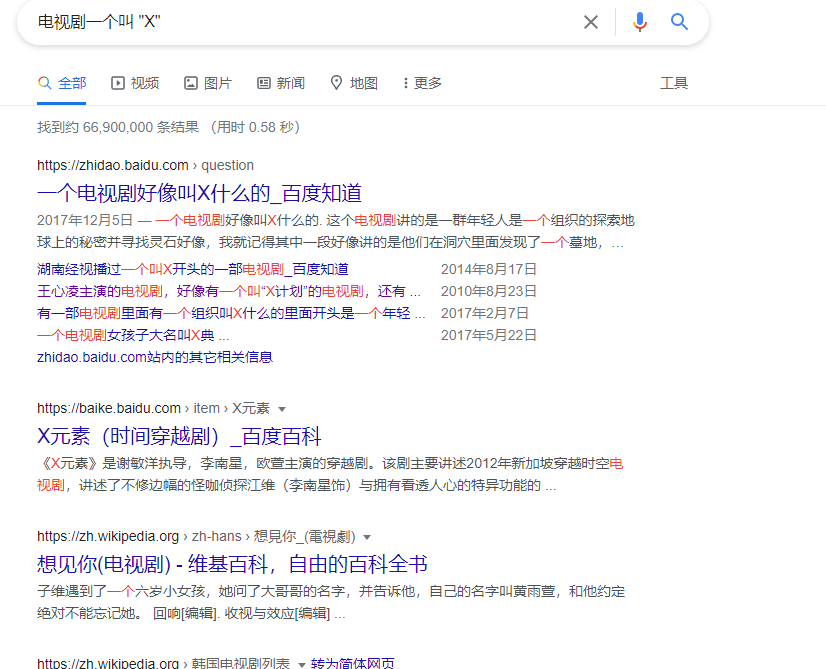The height and width of the screenshot is (669, 826).
Task: Select the 全部 tab
Action: (x=62, y=83)
